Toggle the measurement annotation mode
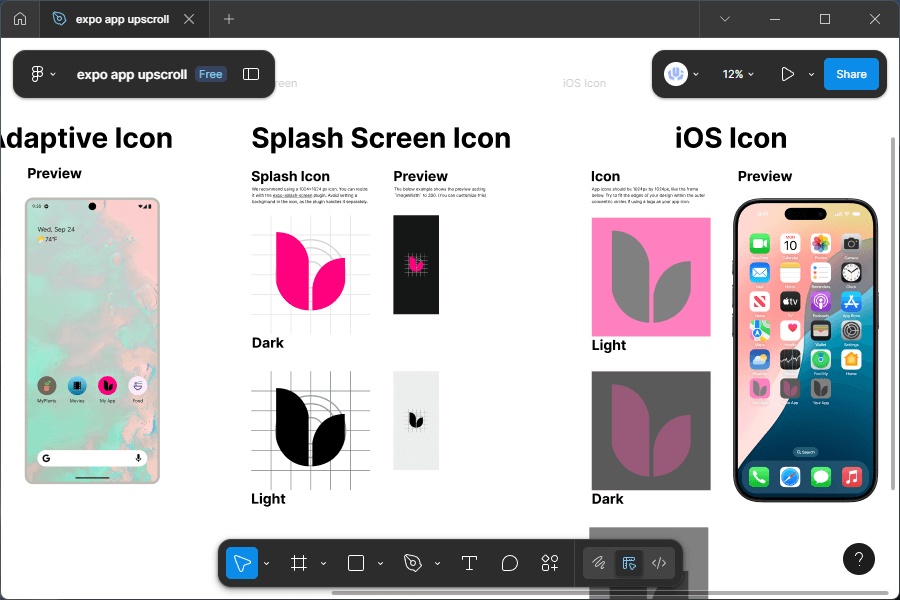This screenshot has height=600, width=900. [629, 562]
